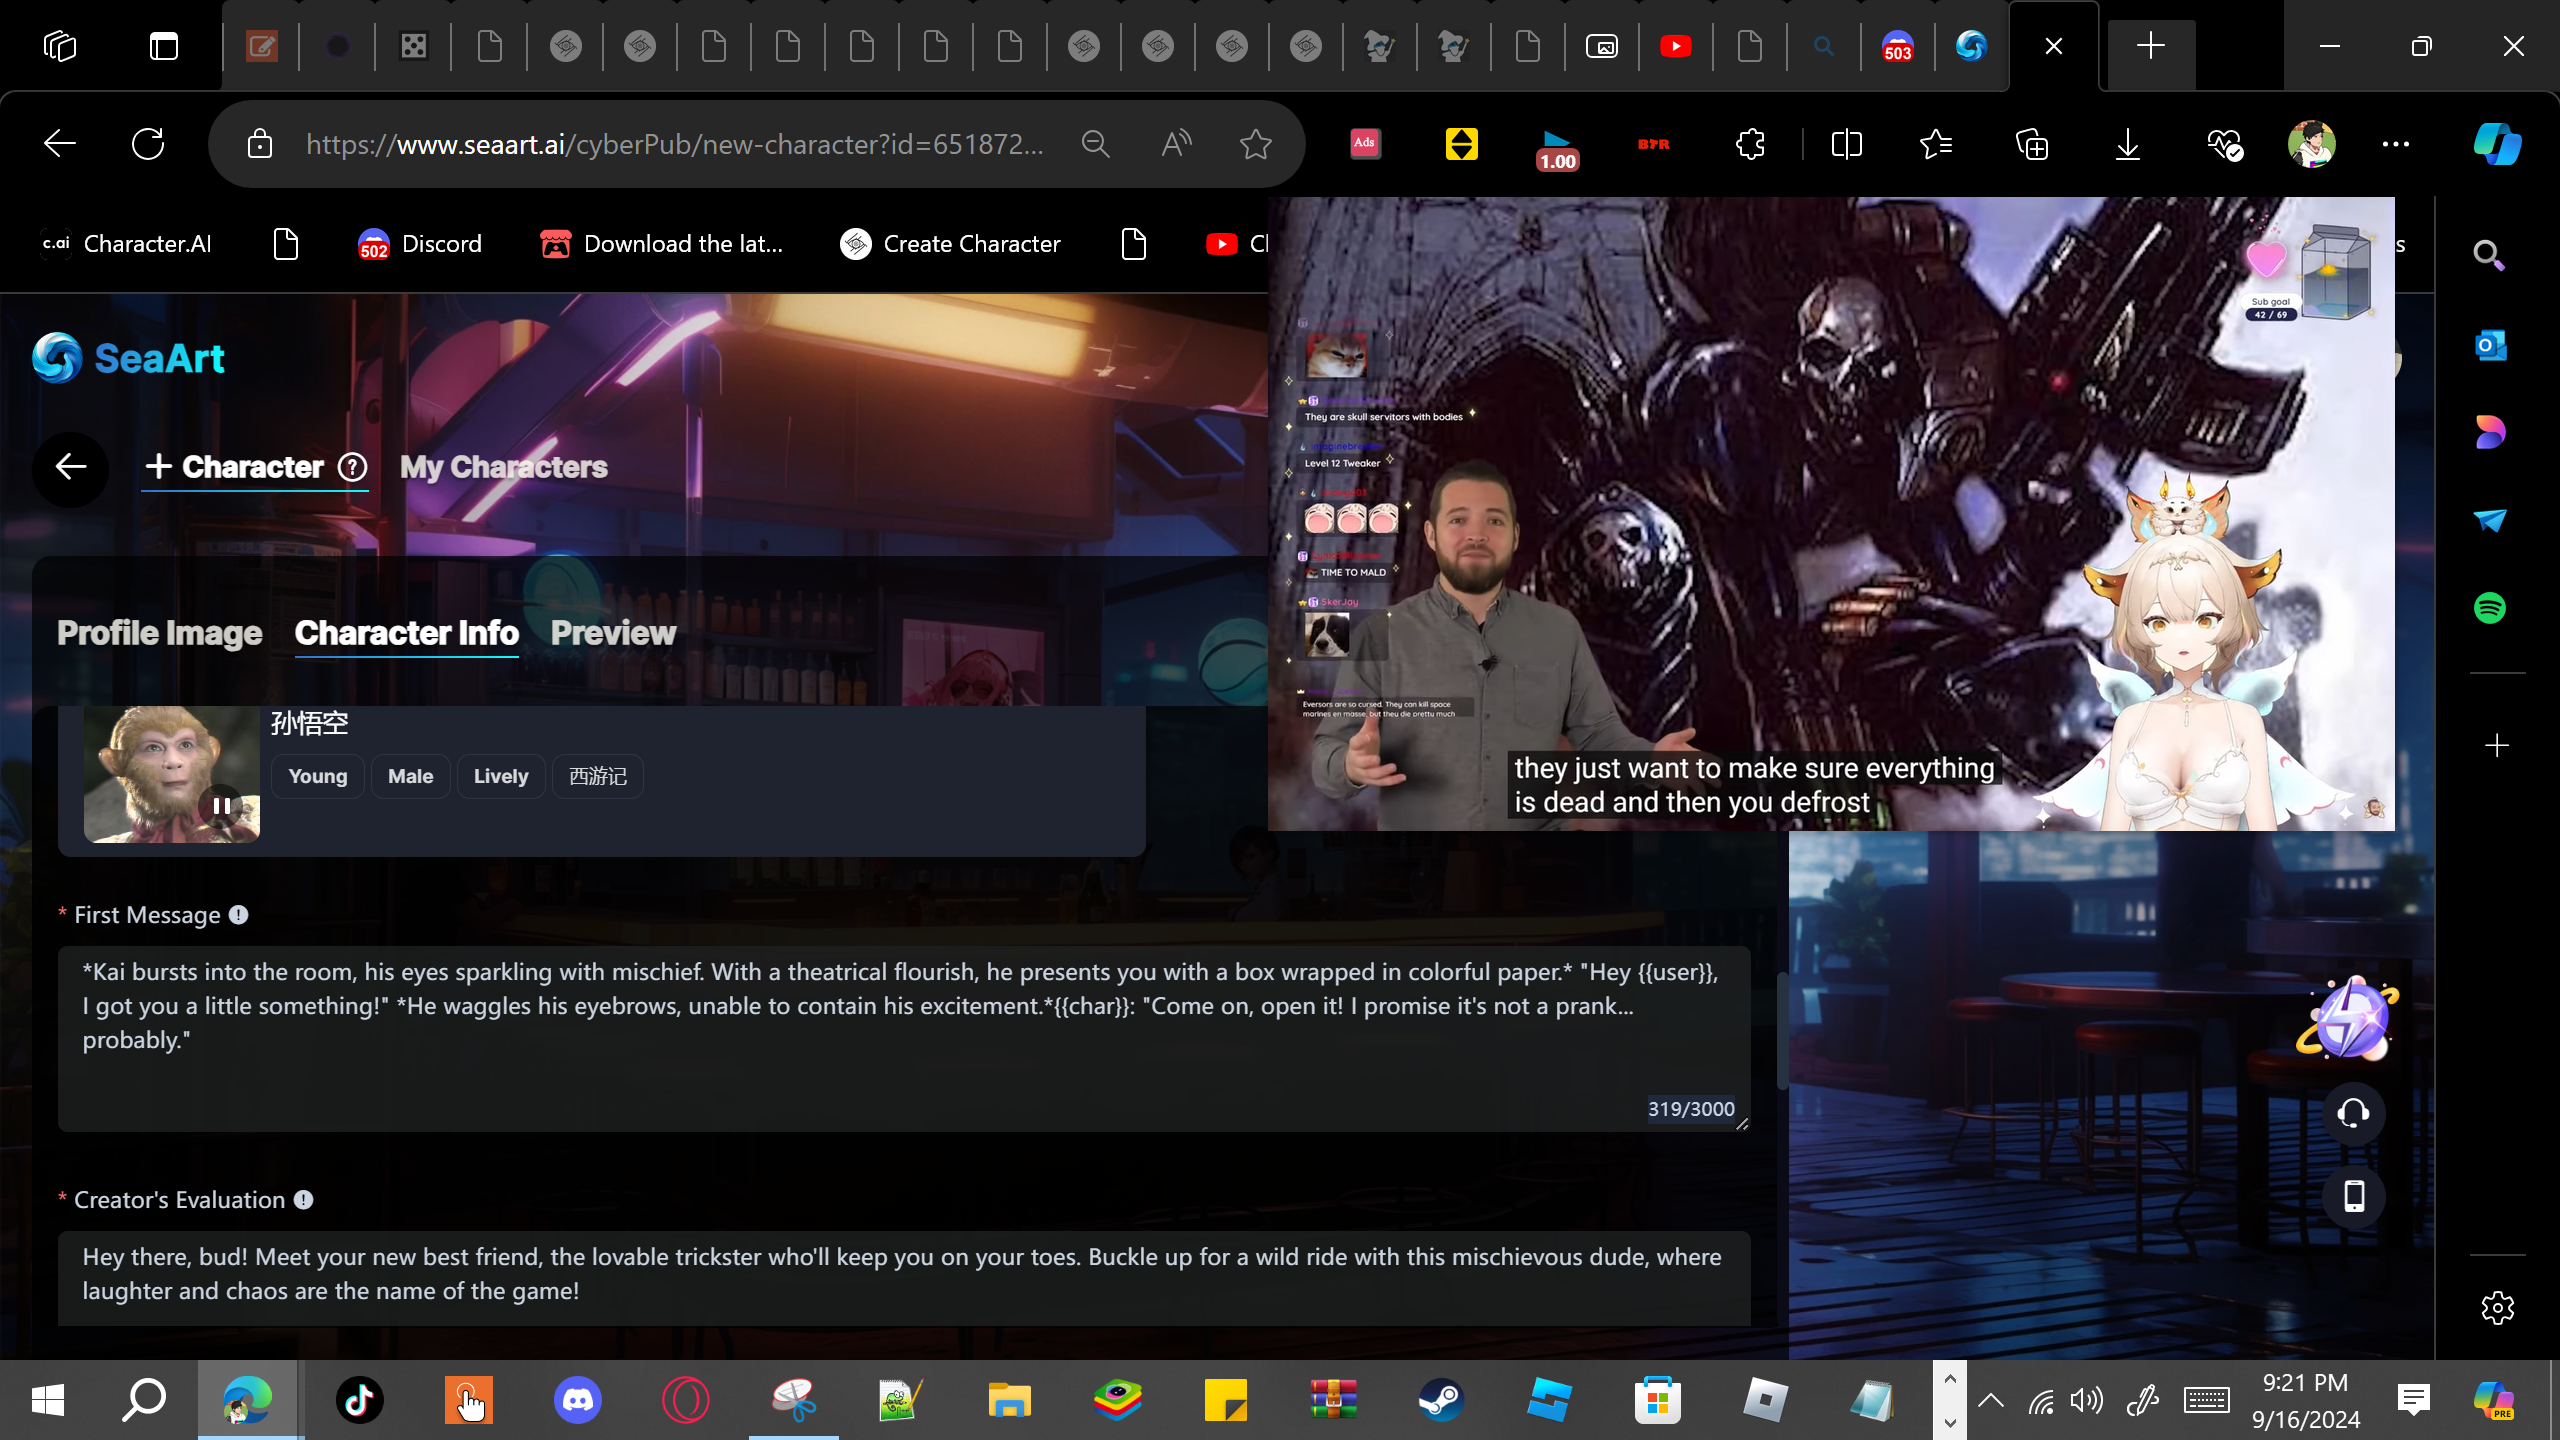Screen dimensions: 2560x1440
Task: Open the Character.AI bookmark
Action: (127, 244)
